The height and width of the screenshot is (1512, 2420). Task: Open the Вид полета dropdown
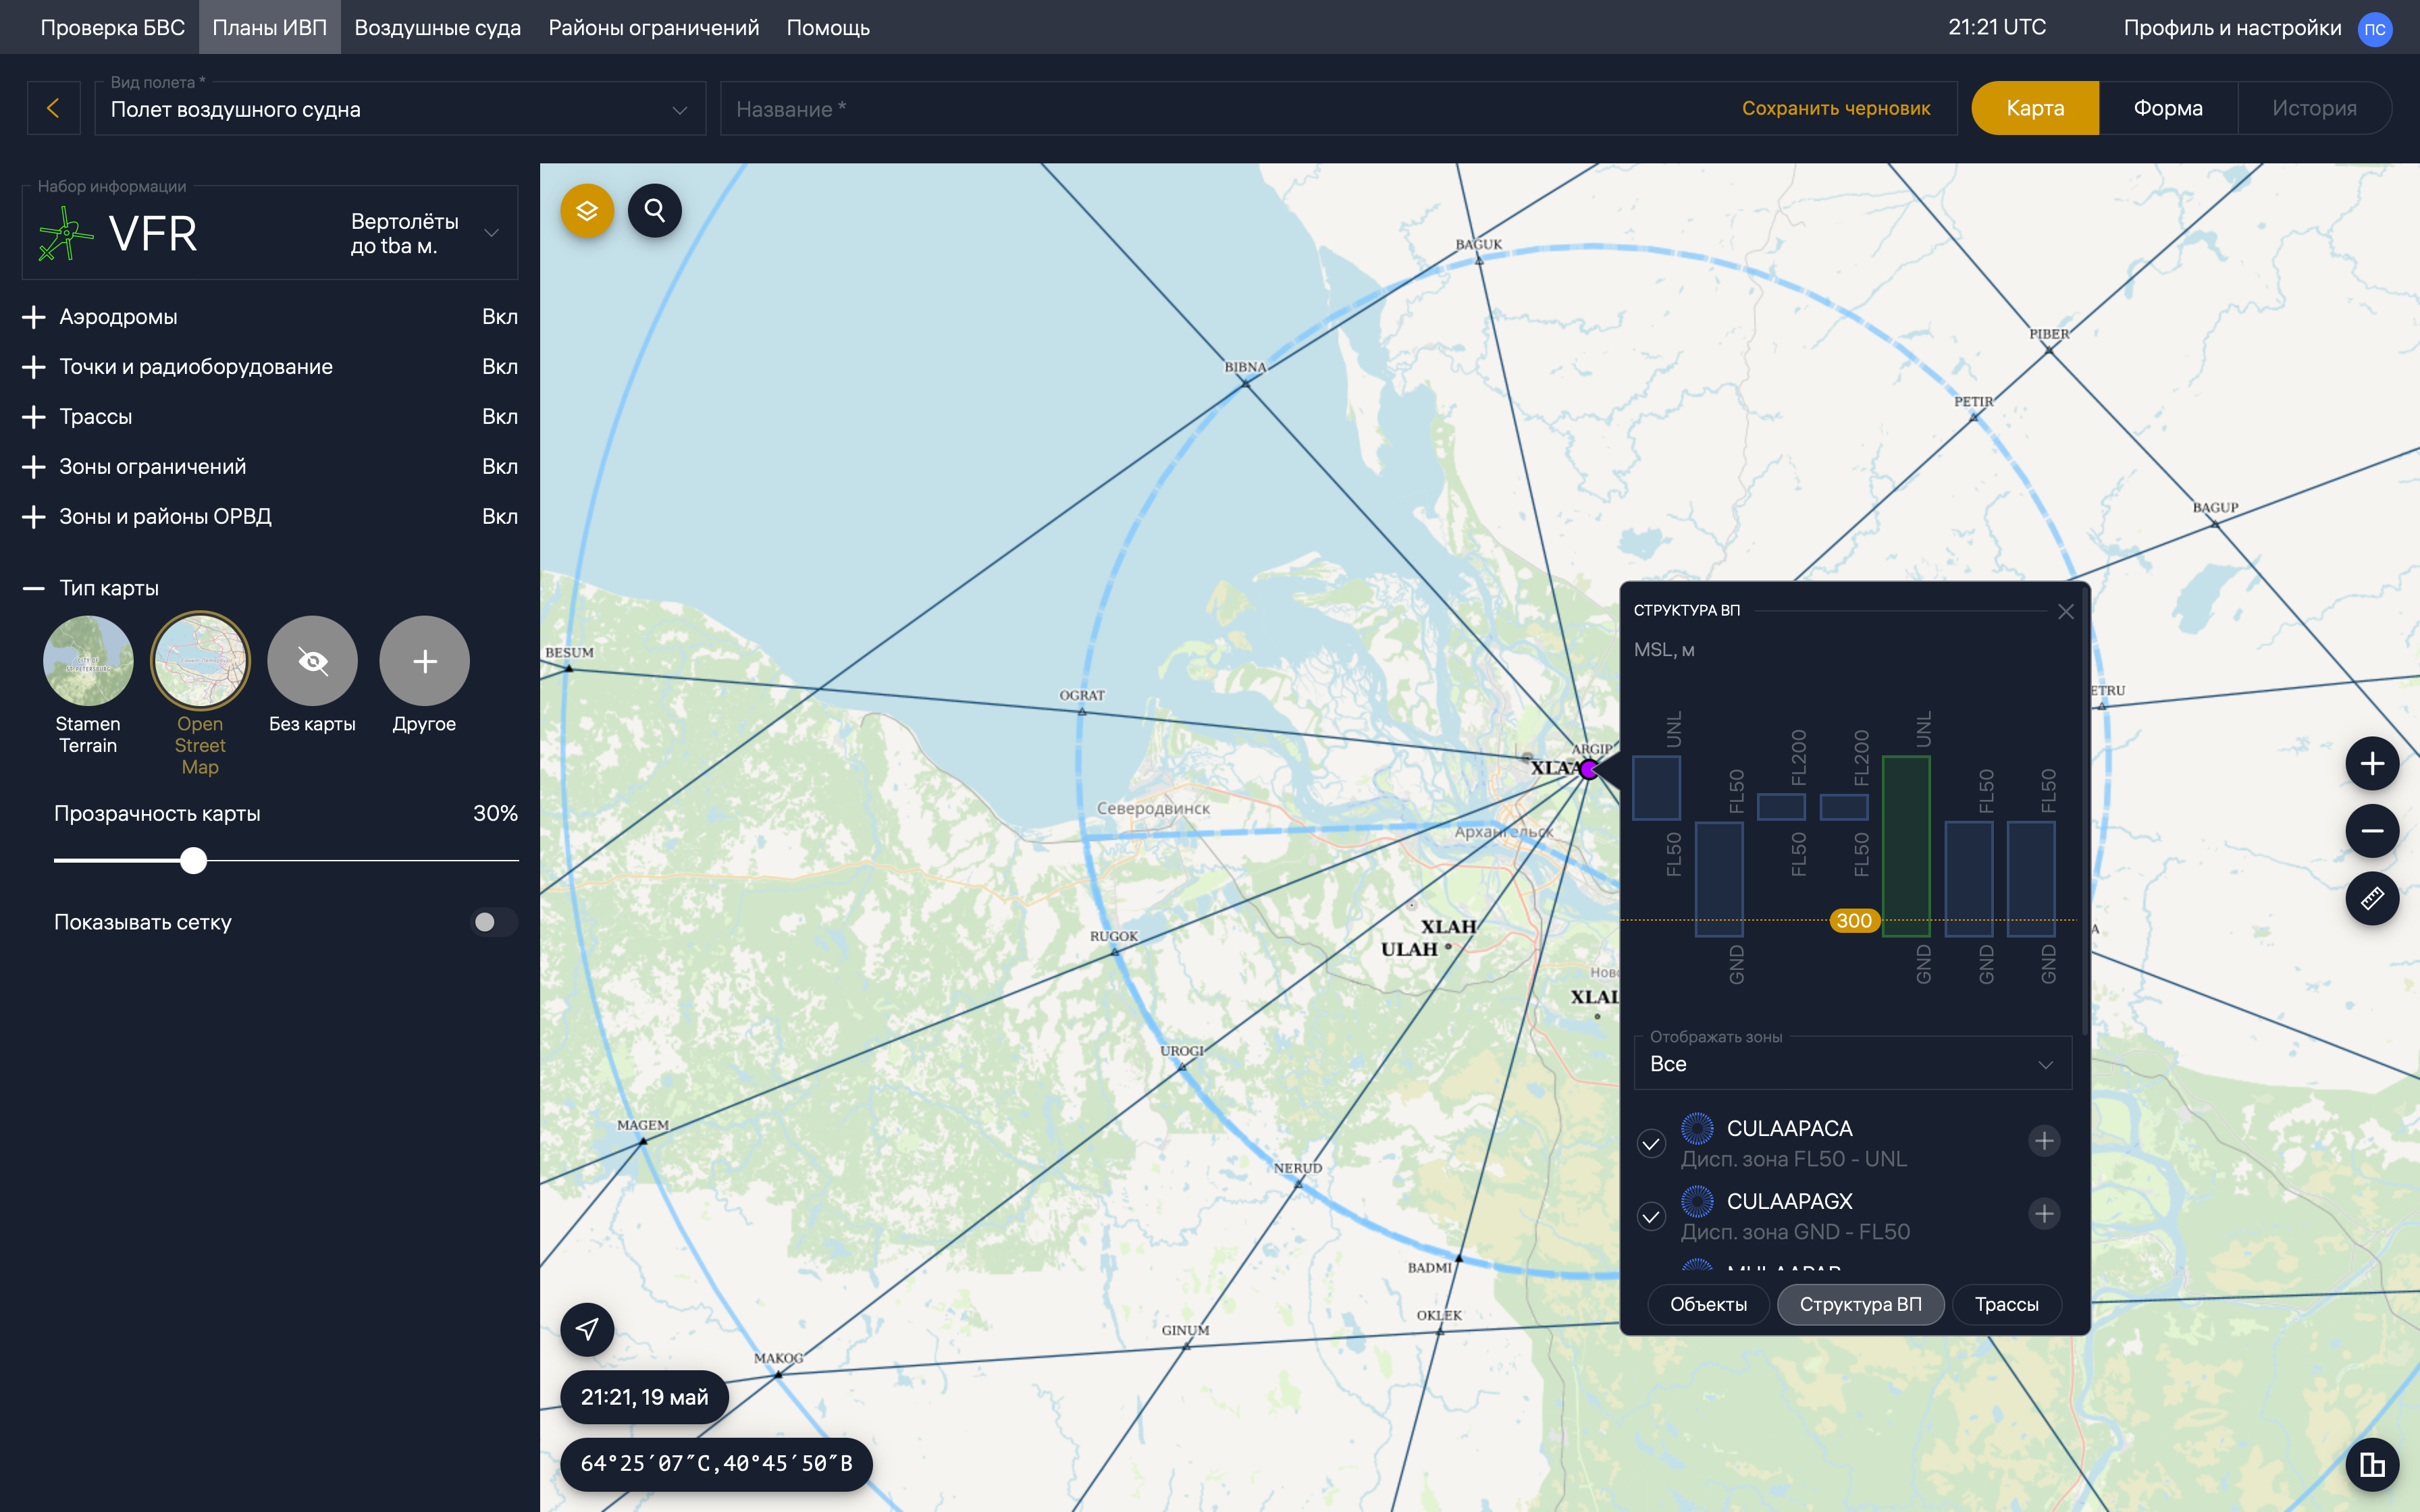(400, 109)
